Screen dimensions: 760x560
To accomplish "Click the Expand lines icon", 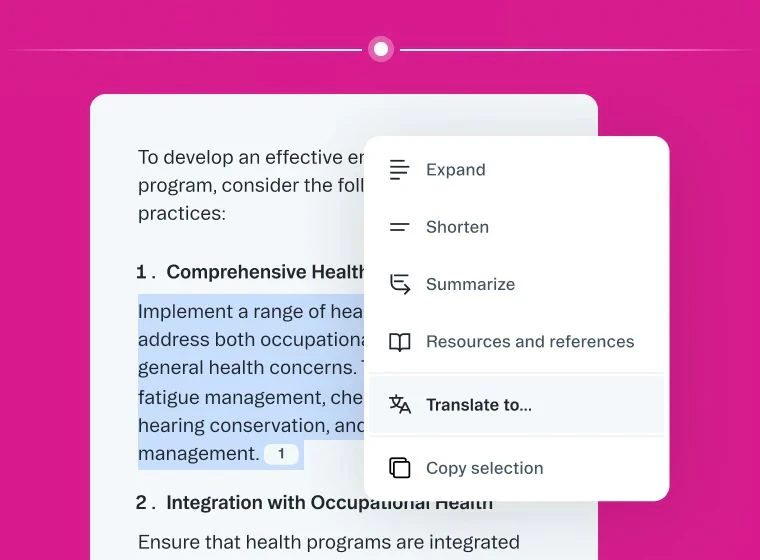I will pos(399,170).
